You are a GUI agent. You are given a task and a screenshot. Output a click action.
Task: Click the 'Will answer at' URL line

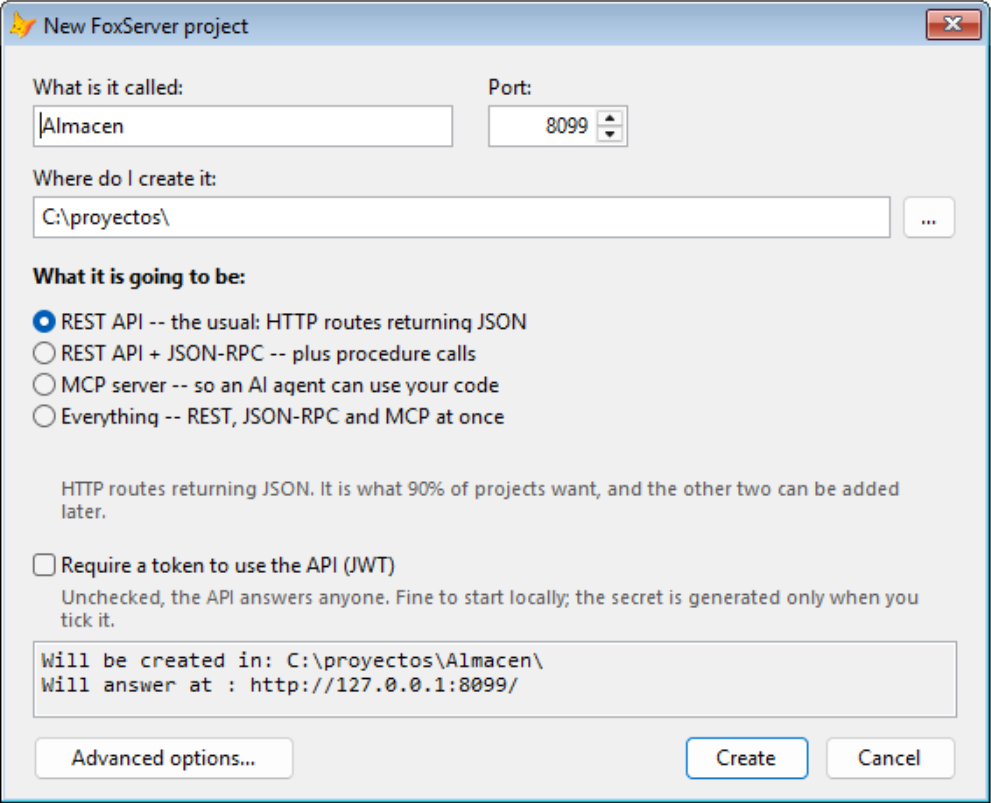(x=280, y=685)
